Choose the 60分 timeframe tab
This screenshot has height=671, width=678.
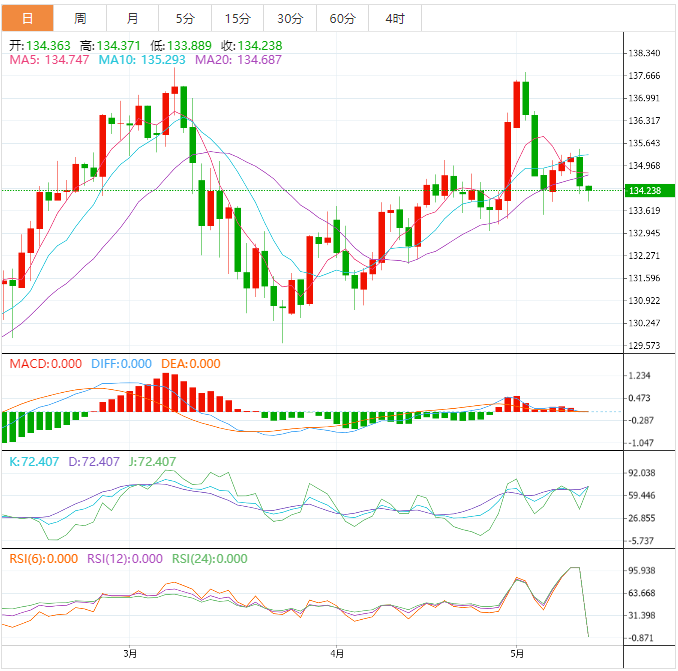[342, 18]
